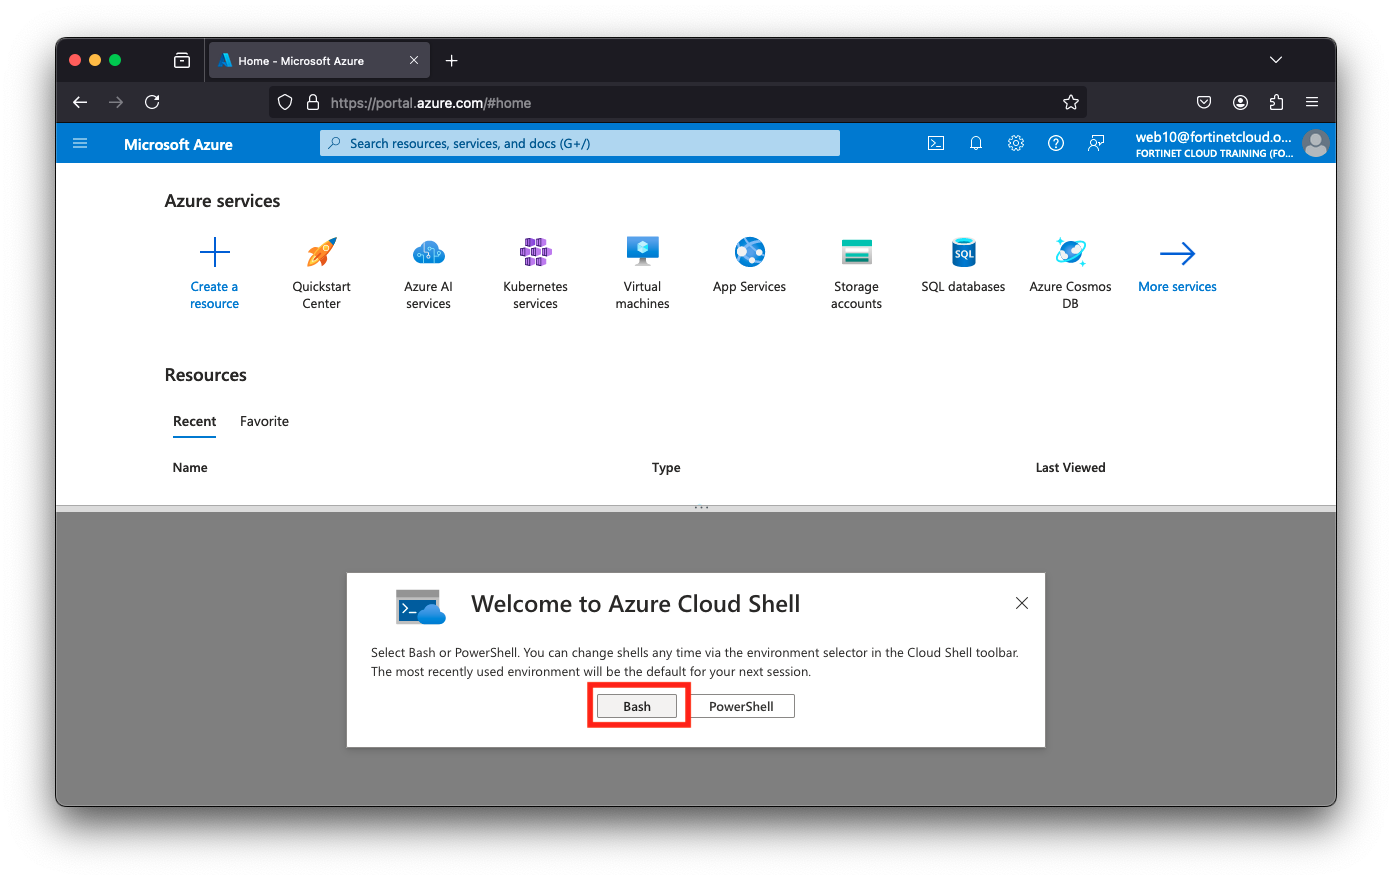
Task: Reload the current page
Action: 152,102
